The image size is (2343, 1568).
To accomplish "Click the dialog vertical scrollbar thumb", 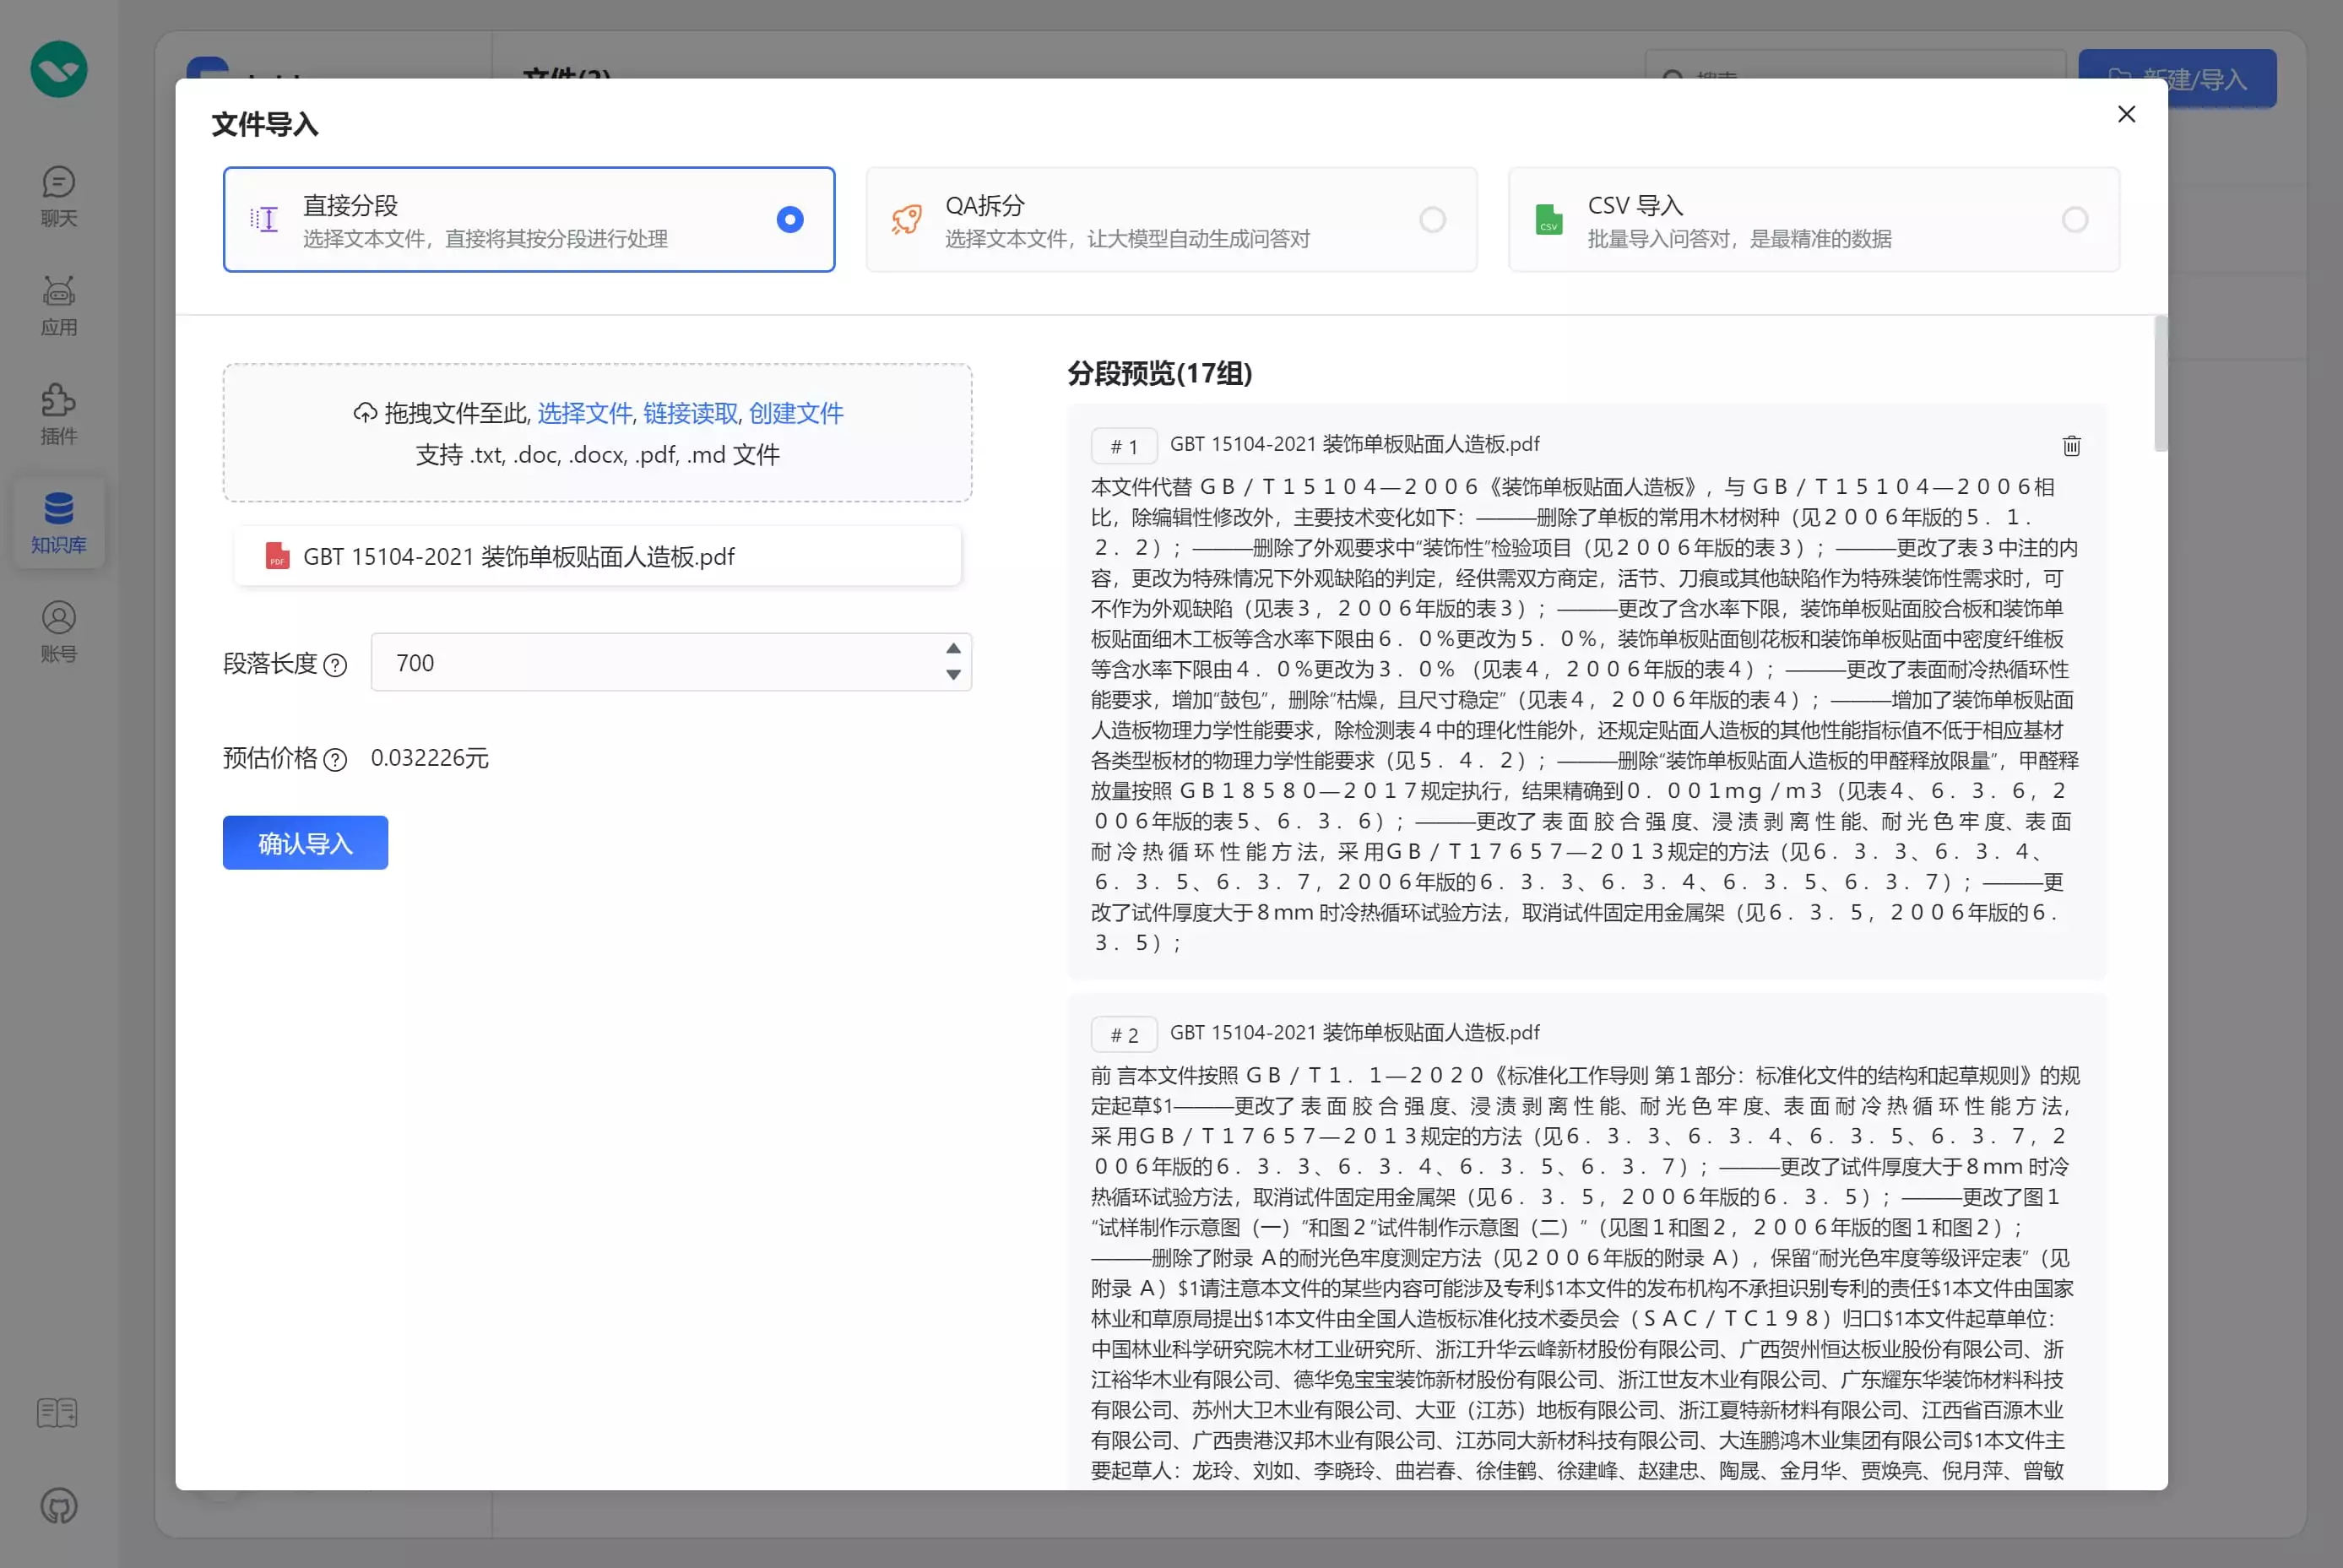I will pos(2160,383).
